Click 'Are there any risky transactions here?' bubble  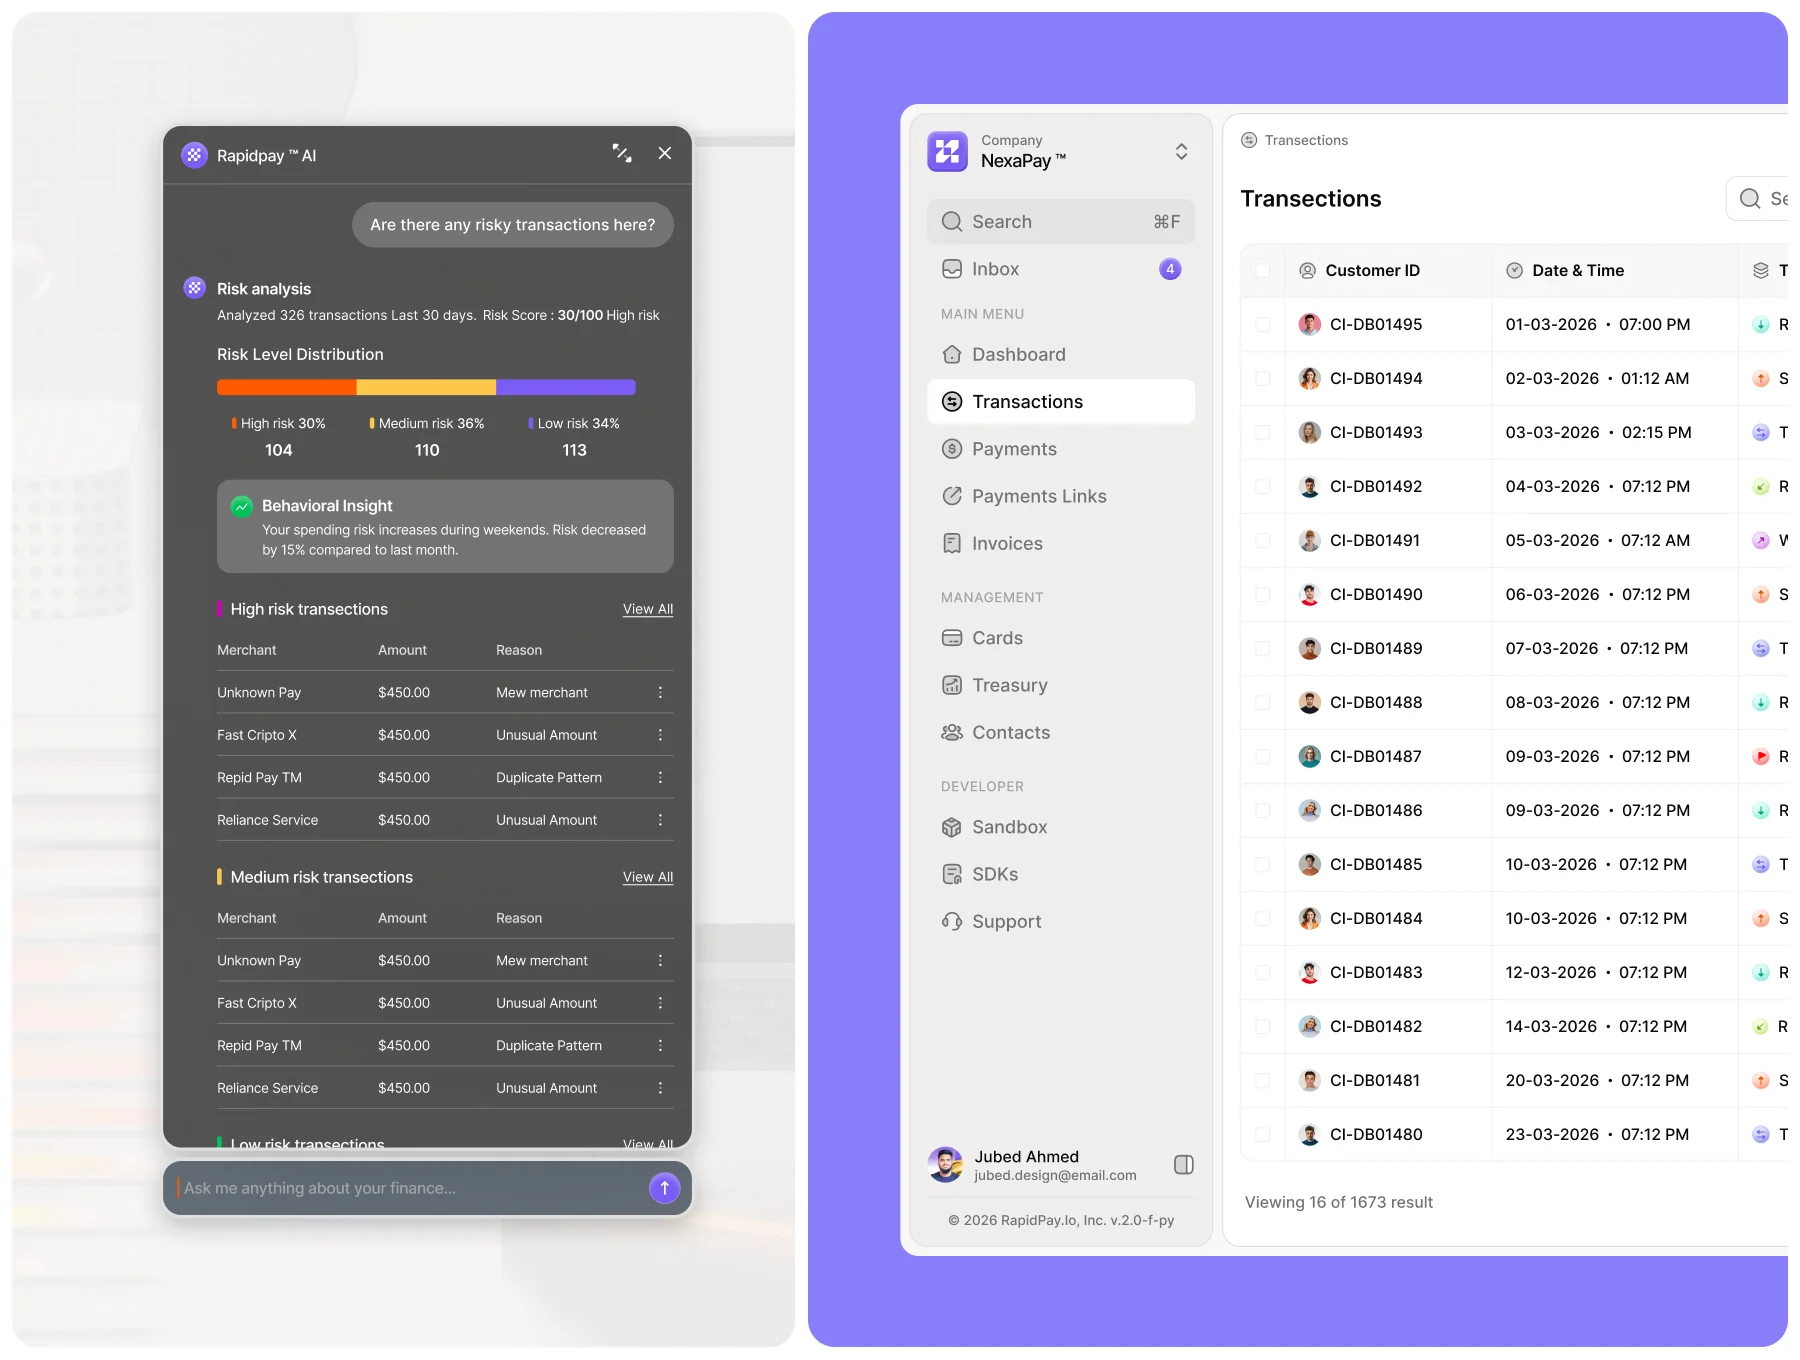tap(513, 225)
